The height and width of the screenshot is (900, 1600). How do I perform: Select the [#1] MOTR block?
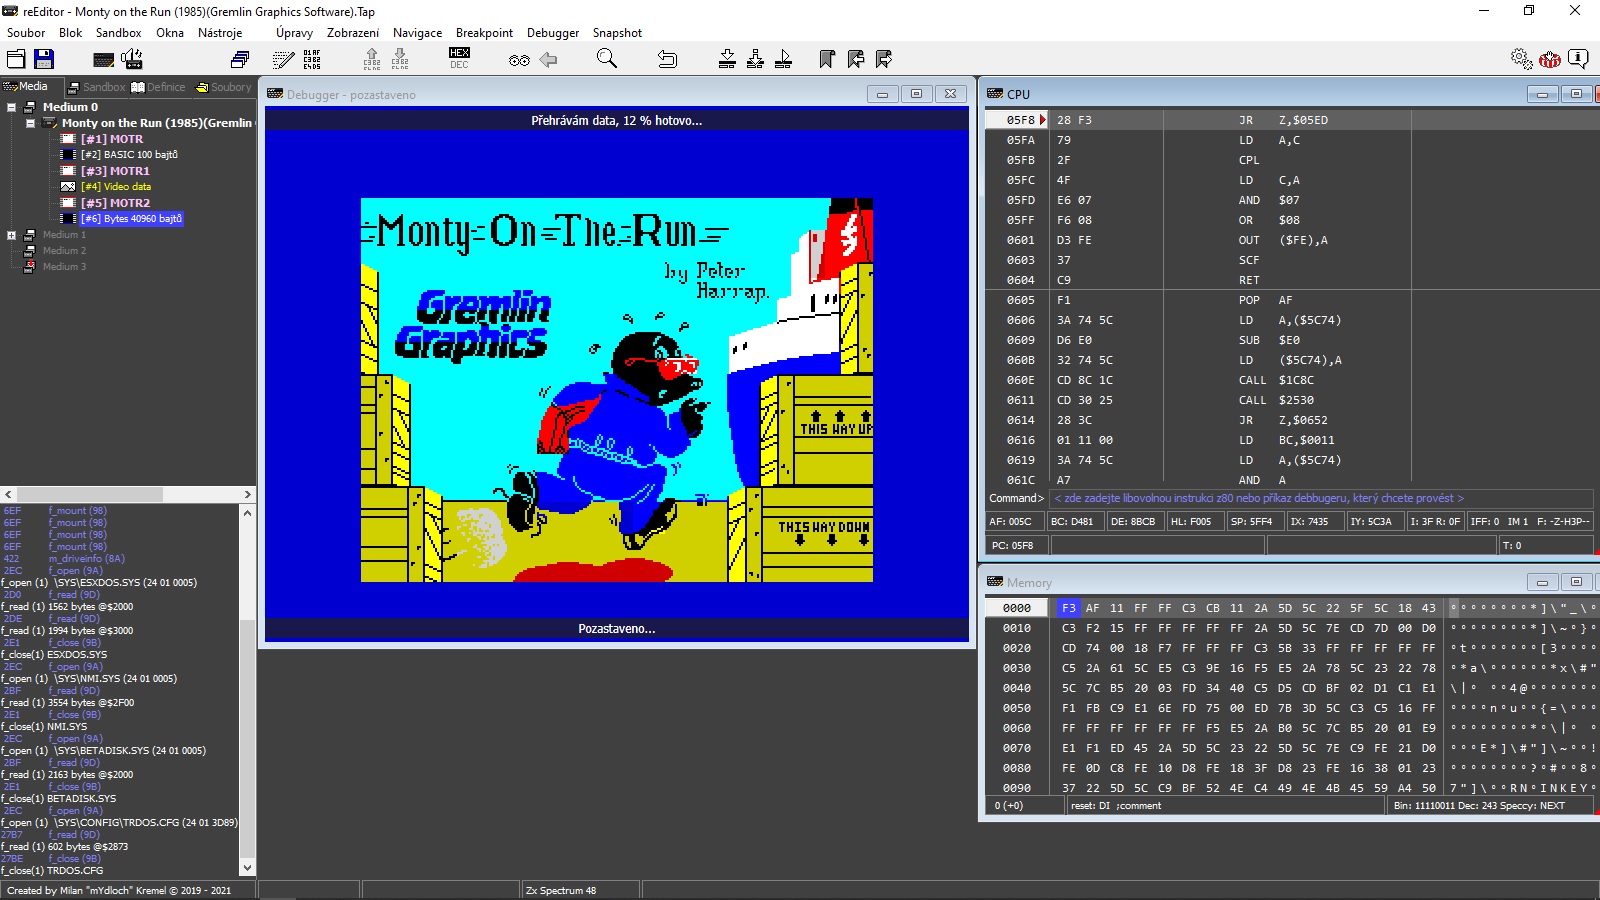112,139
